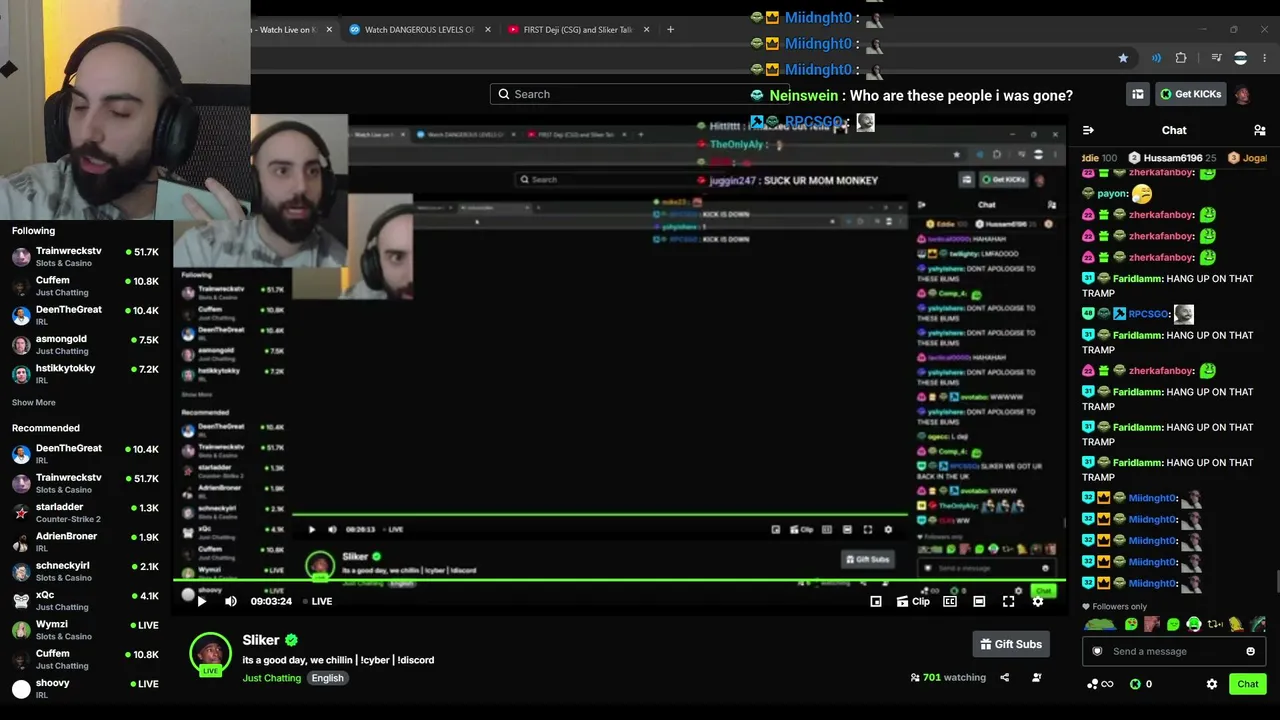The height and width of the screenshot is (720, 1280).
Task: Bookmark this page with star
Action: pyautogui.click(x=1123, y=58)
